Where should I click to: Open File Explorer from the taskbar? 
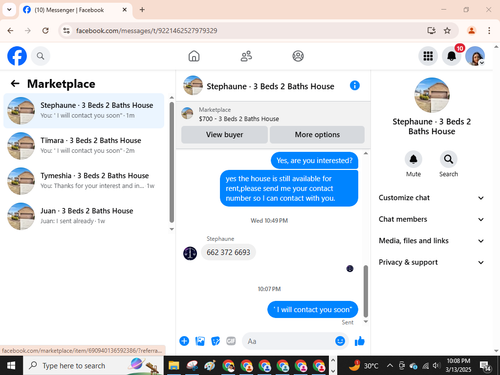coord(174,366)
